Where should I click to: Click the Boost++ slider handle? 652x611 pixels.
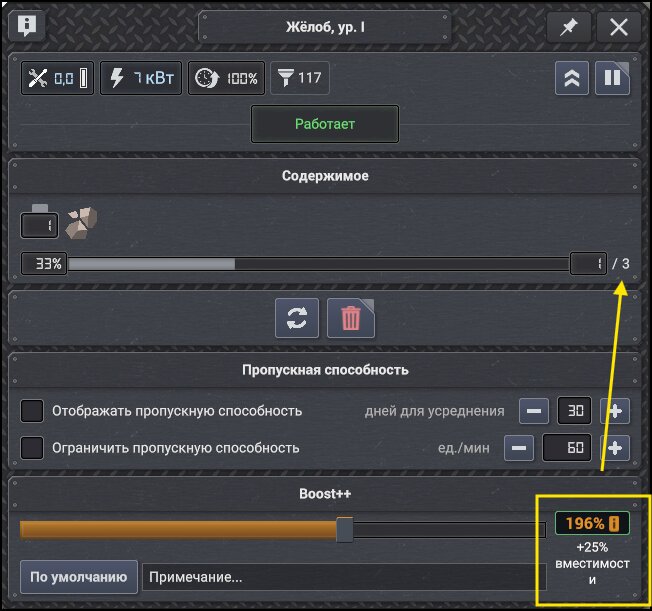[345, 529]
